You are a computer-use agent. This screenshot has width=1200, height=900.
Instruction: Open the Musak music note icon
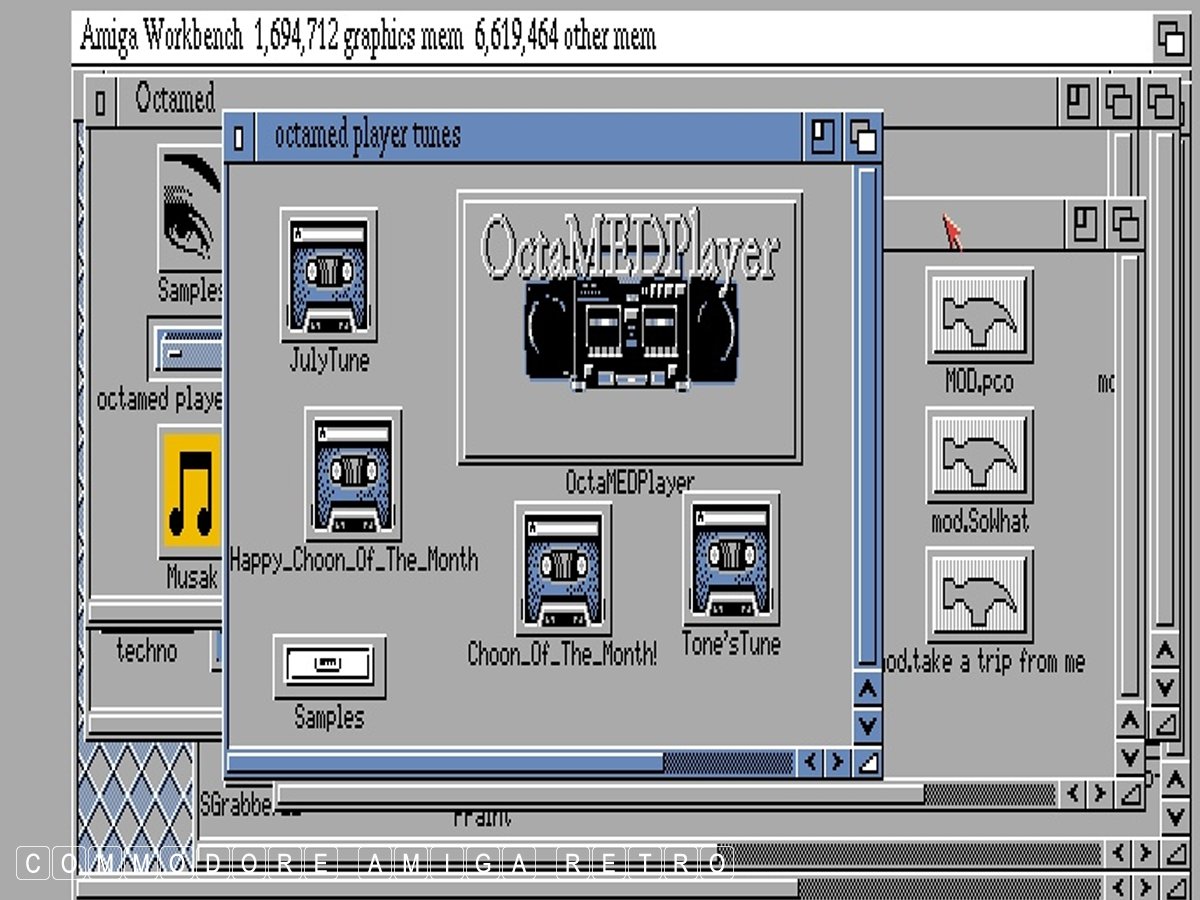190,492
